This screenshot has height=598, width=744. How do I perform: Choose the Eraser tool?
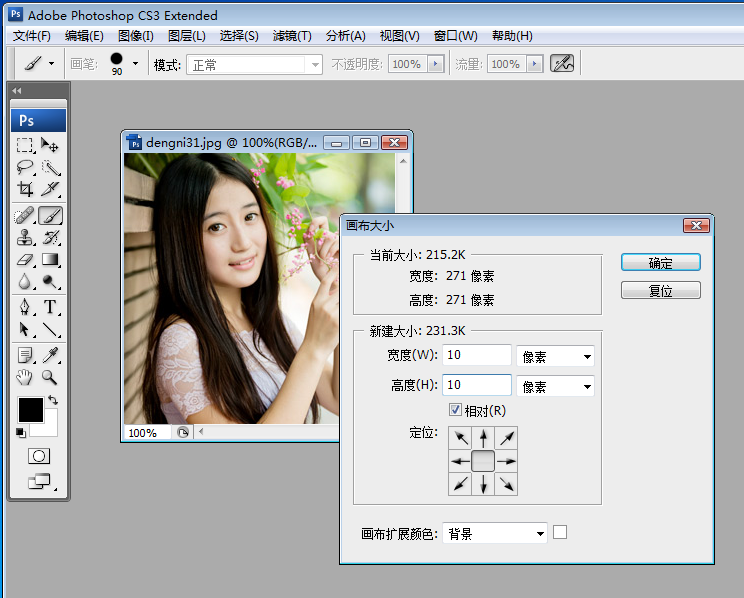point(25,260)
